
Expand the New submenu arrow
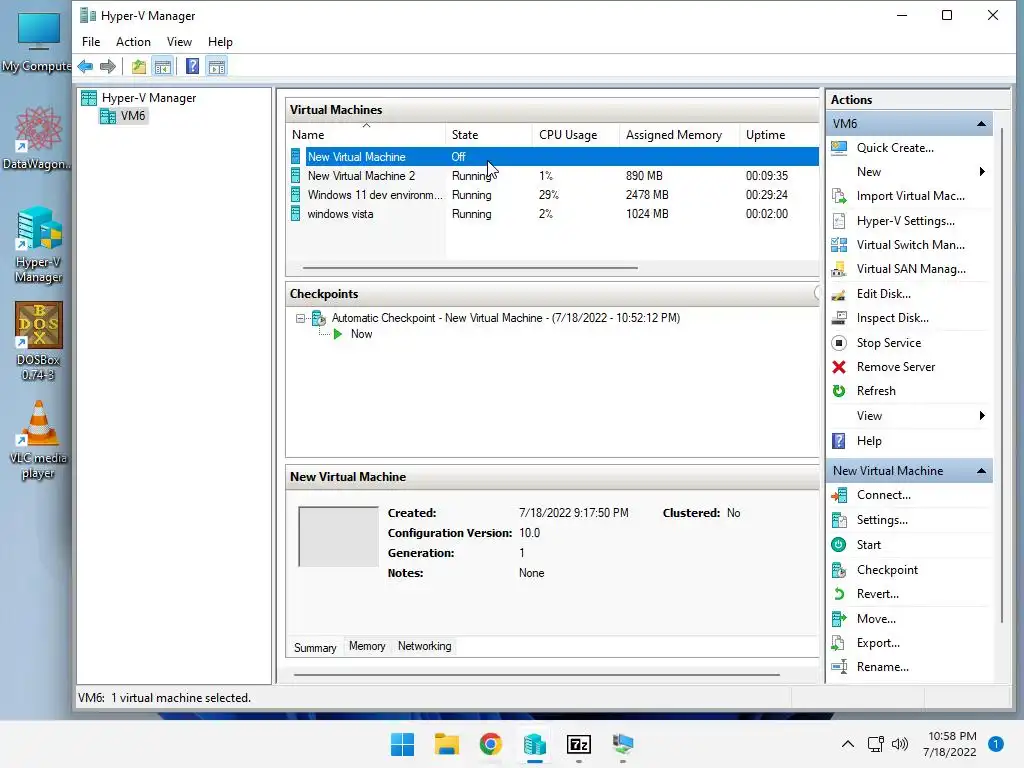pyautogui.click(x=982, y=172)
